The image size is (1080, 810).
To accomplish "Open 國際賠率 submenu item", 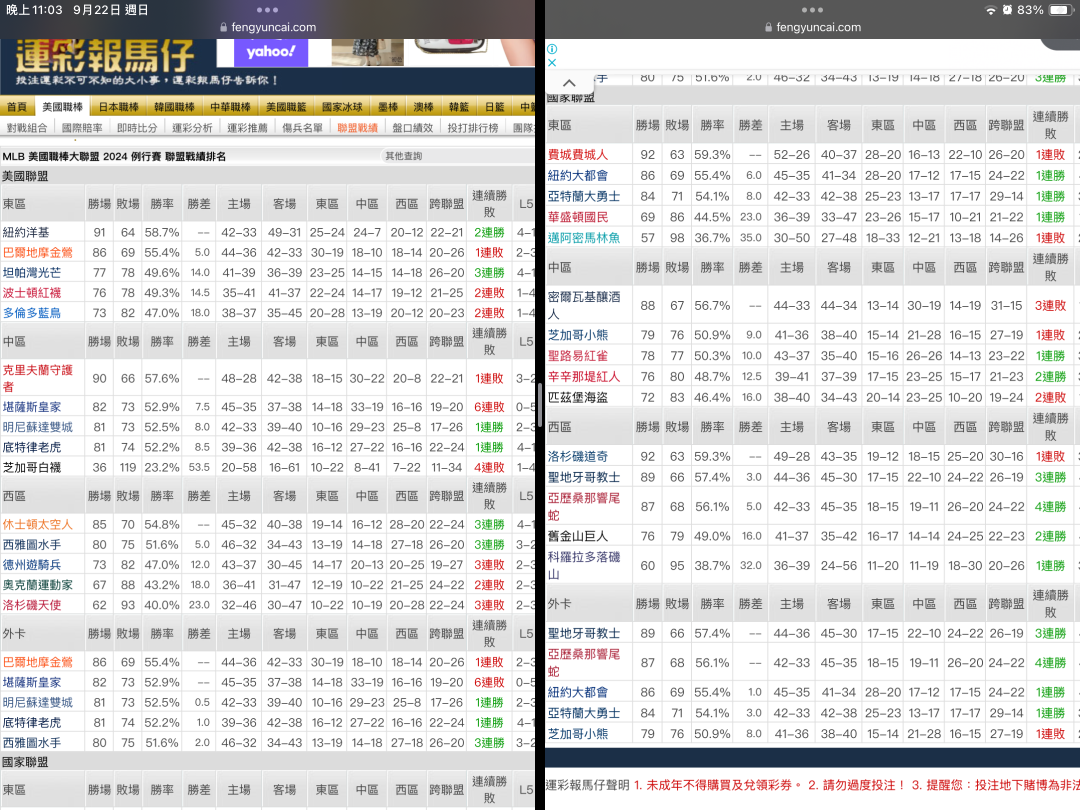I will coord(82,127).
